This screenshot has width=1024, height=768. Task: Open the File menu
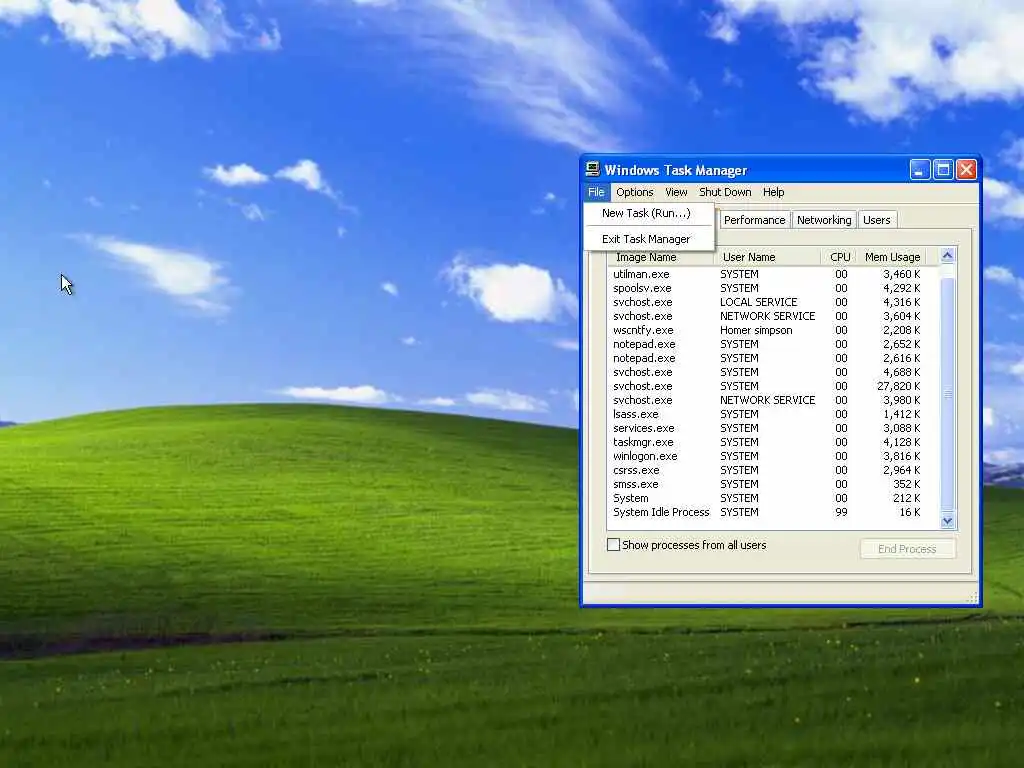[596, 192]
